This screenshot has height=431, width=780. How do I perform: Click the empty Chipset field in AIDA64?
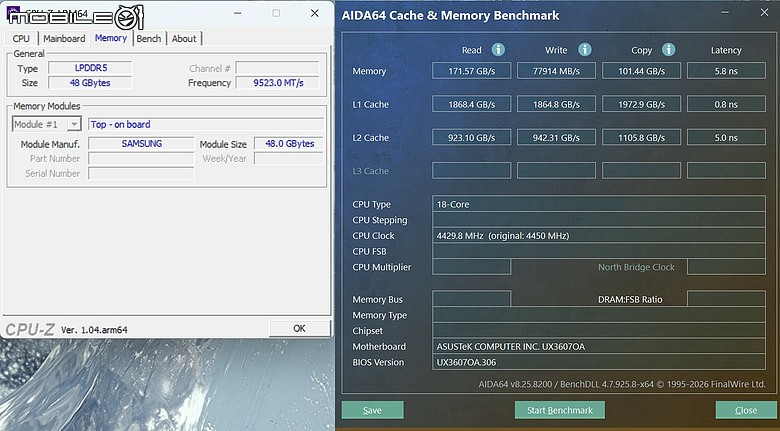coord(599,330)
